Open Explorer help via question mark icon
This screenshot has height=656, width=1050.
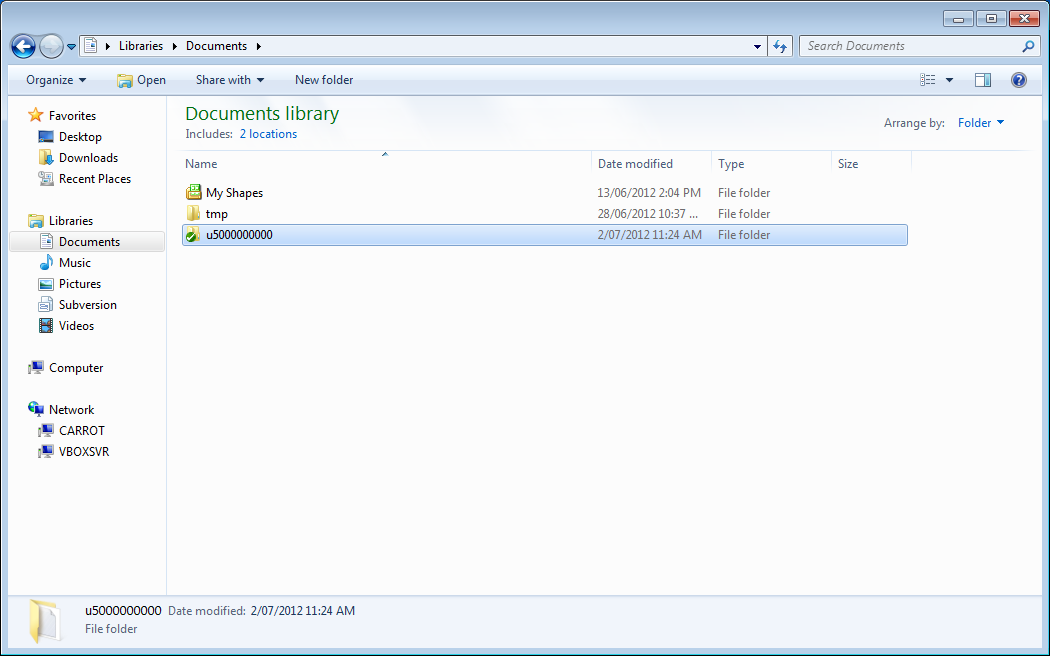pos(1018,80)
